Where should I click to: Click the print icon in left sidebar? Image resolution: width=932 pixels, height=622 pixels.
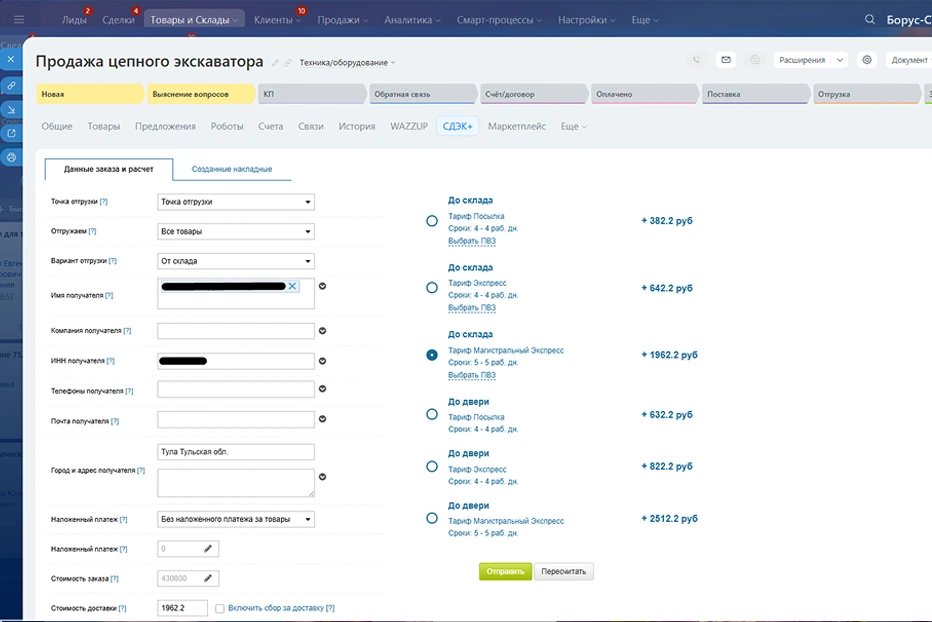coord(11,157)
